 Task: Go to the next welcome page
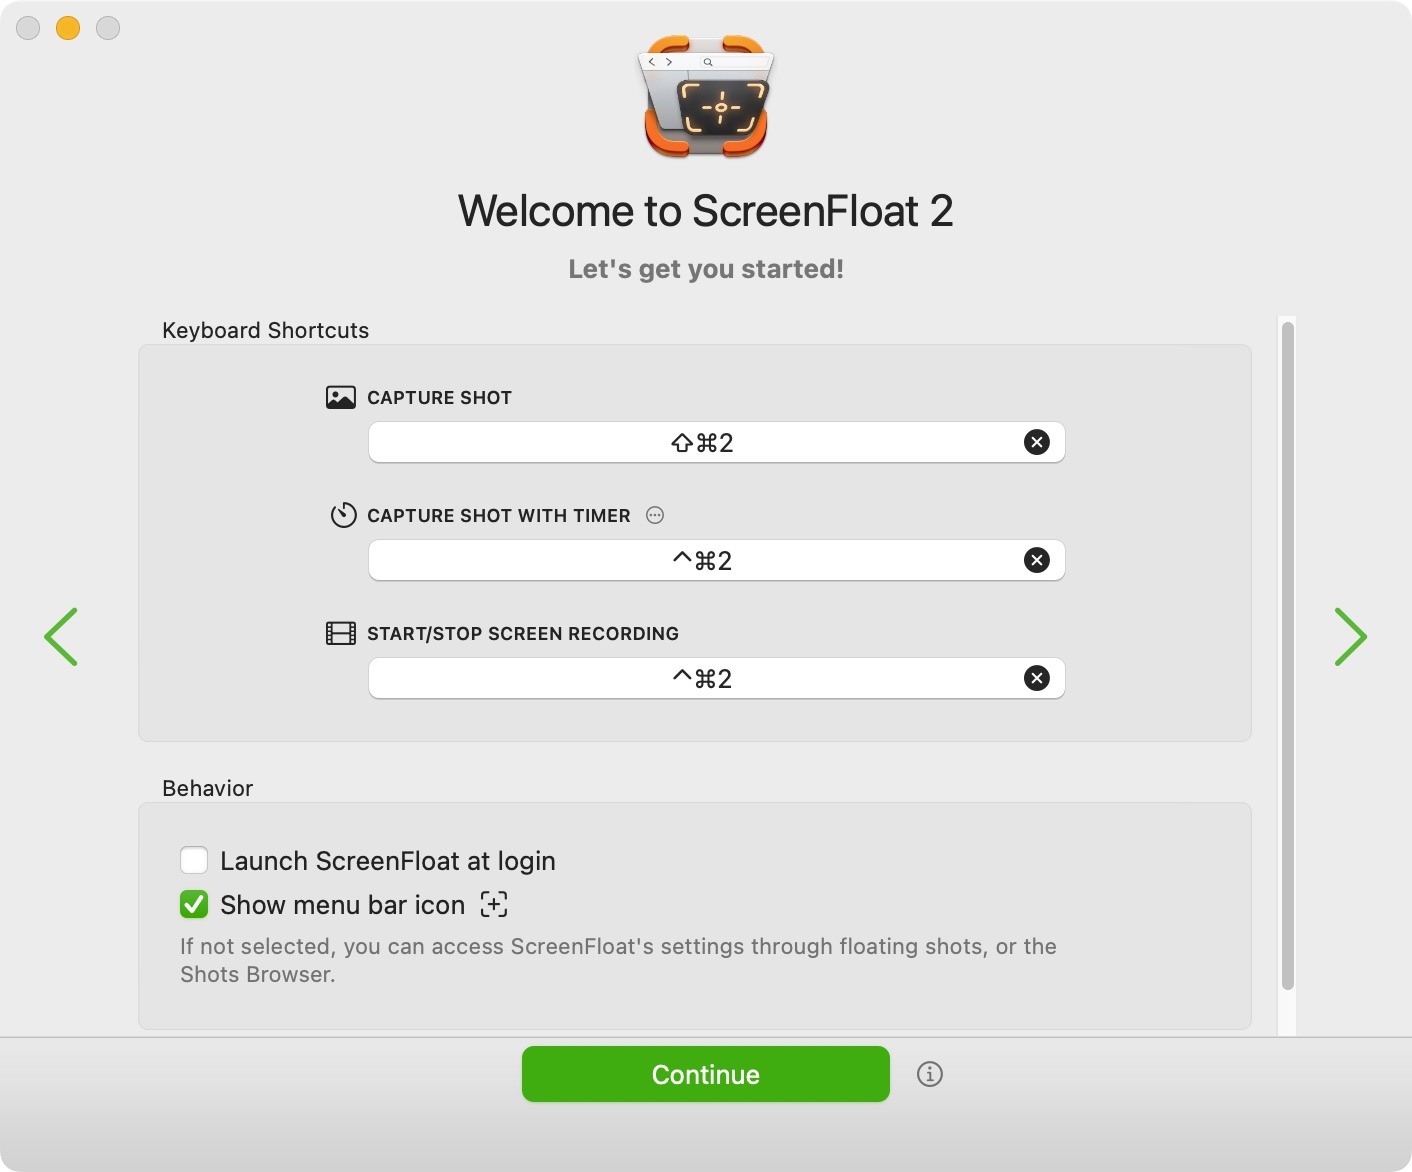[1350, 637]
